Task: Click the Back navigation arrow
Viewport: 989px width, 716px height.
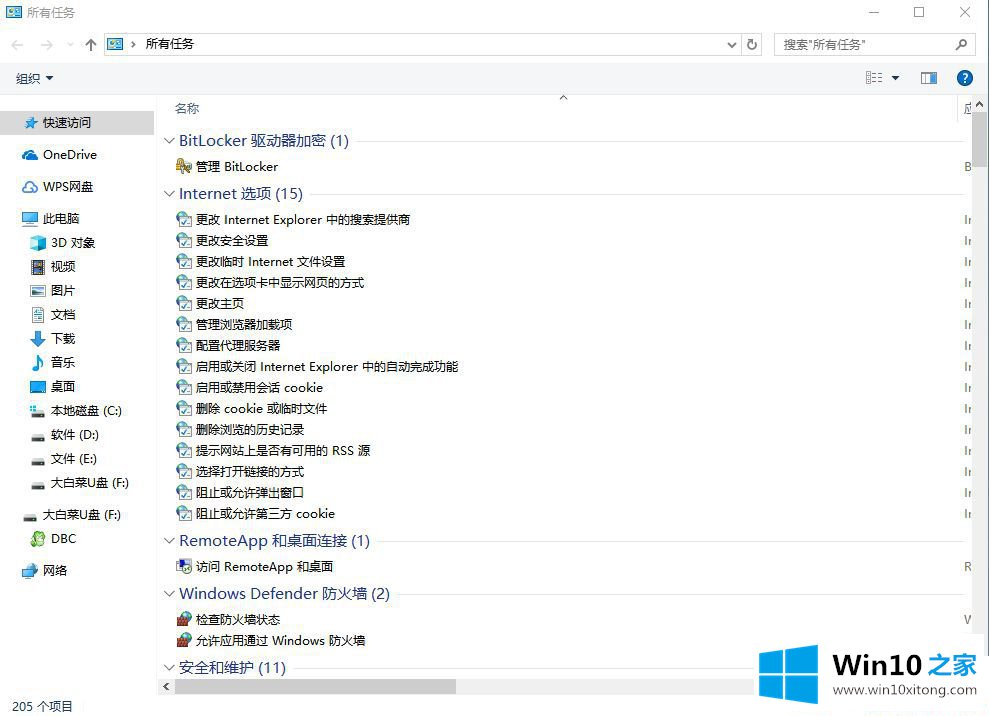Action: point(18,45)
